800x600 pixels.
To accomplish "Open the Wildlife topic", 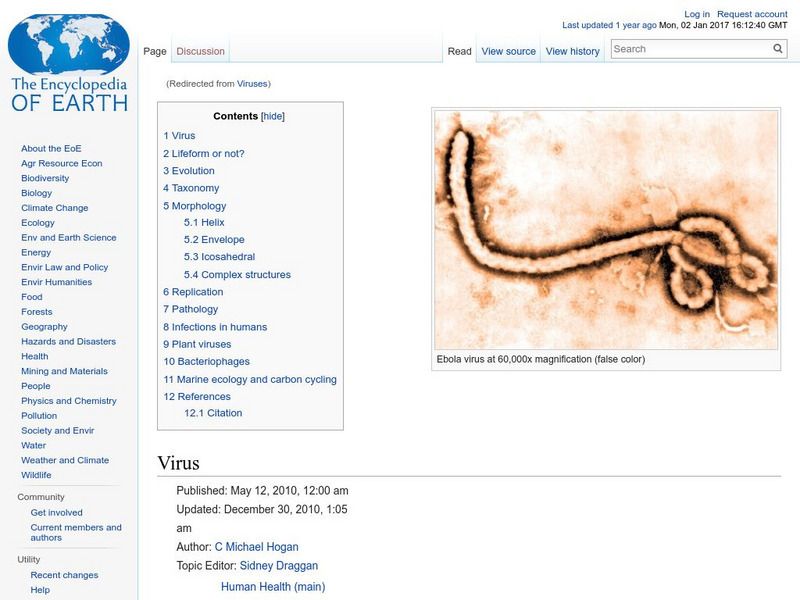I will [x=36, y=474].
